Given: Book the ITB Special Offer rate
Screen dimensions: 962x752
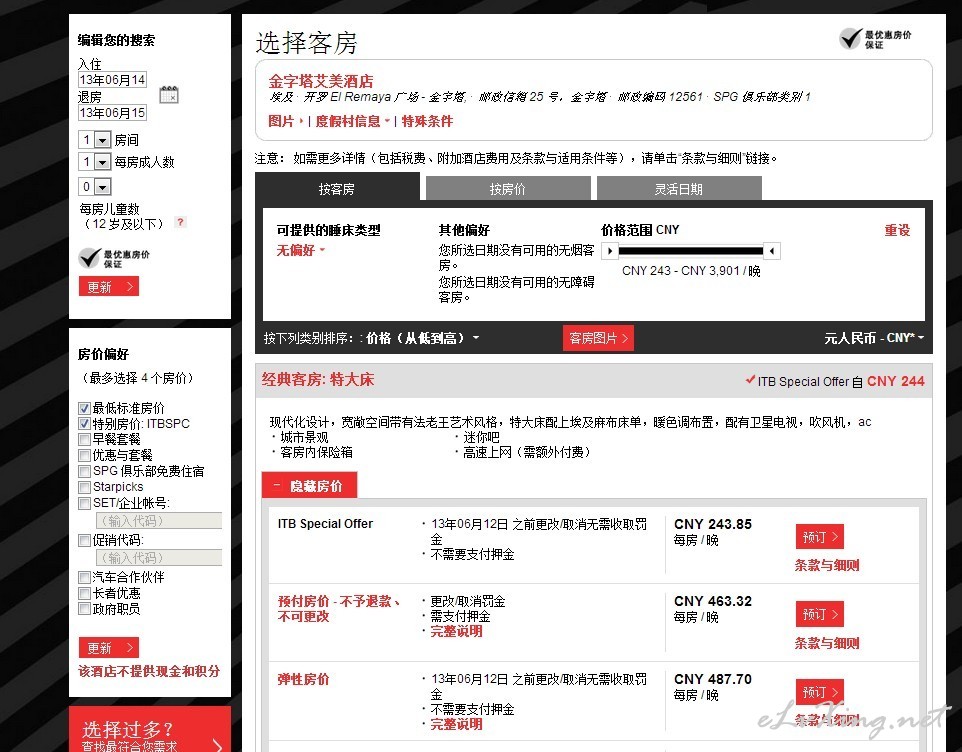Looking at the screenshot, I should [820, 537].
